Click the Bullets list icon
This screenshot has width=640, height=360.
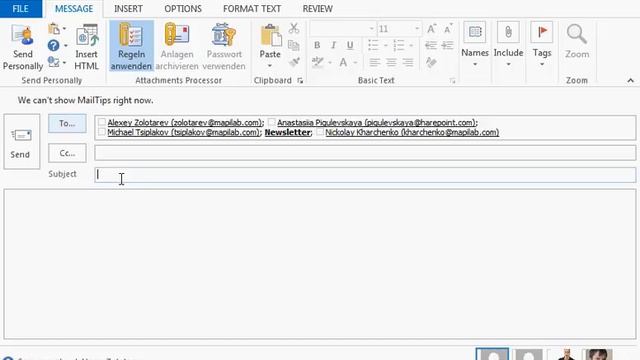point(373,45)
